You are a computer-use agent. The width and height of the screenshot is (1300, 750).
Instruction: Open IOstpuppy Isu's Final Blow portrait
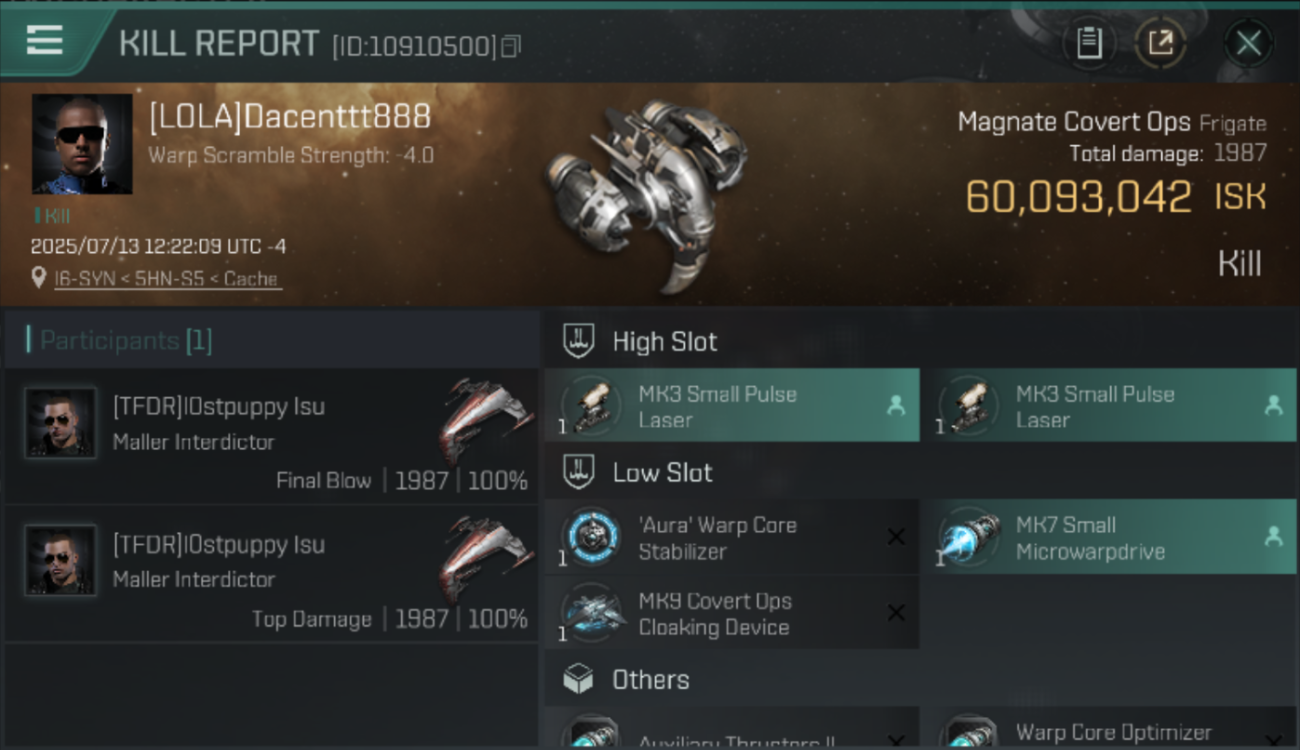pos(60,423)
